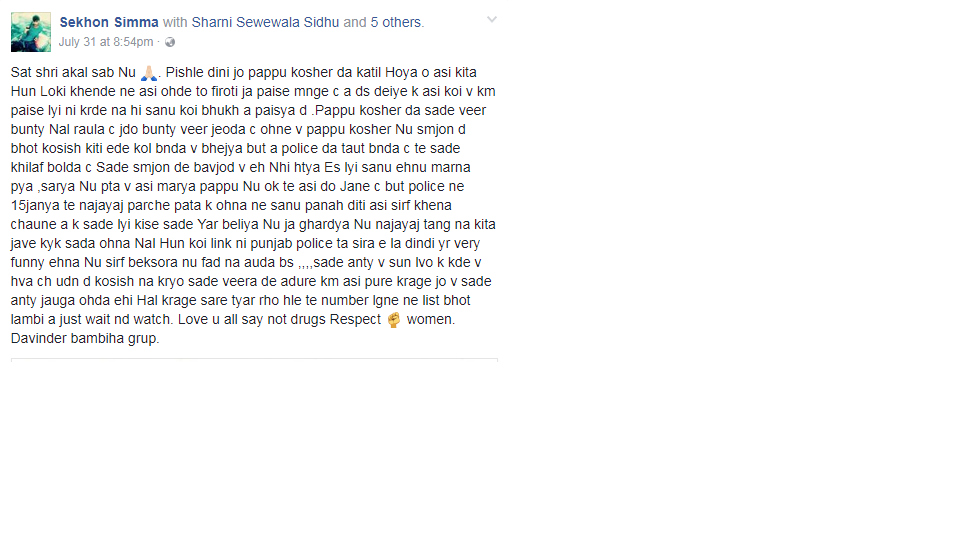Open the July 31 at 8:54pm timestamp

click(x=106, y=42)
